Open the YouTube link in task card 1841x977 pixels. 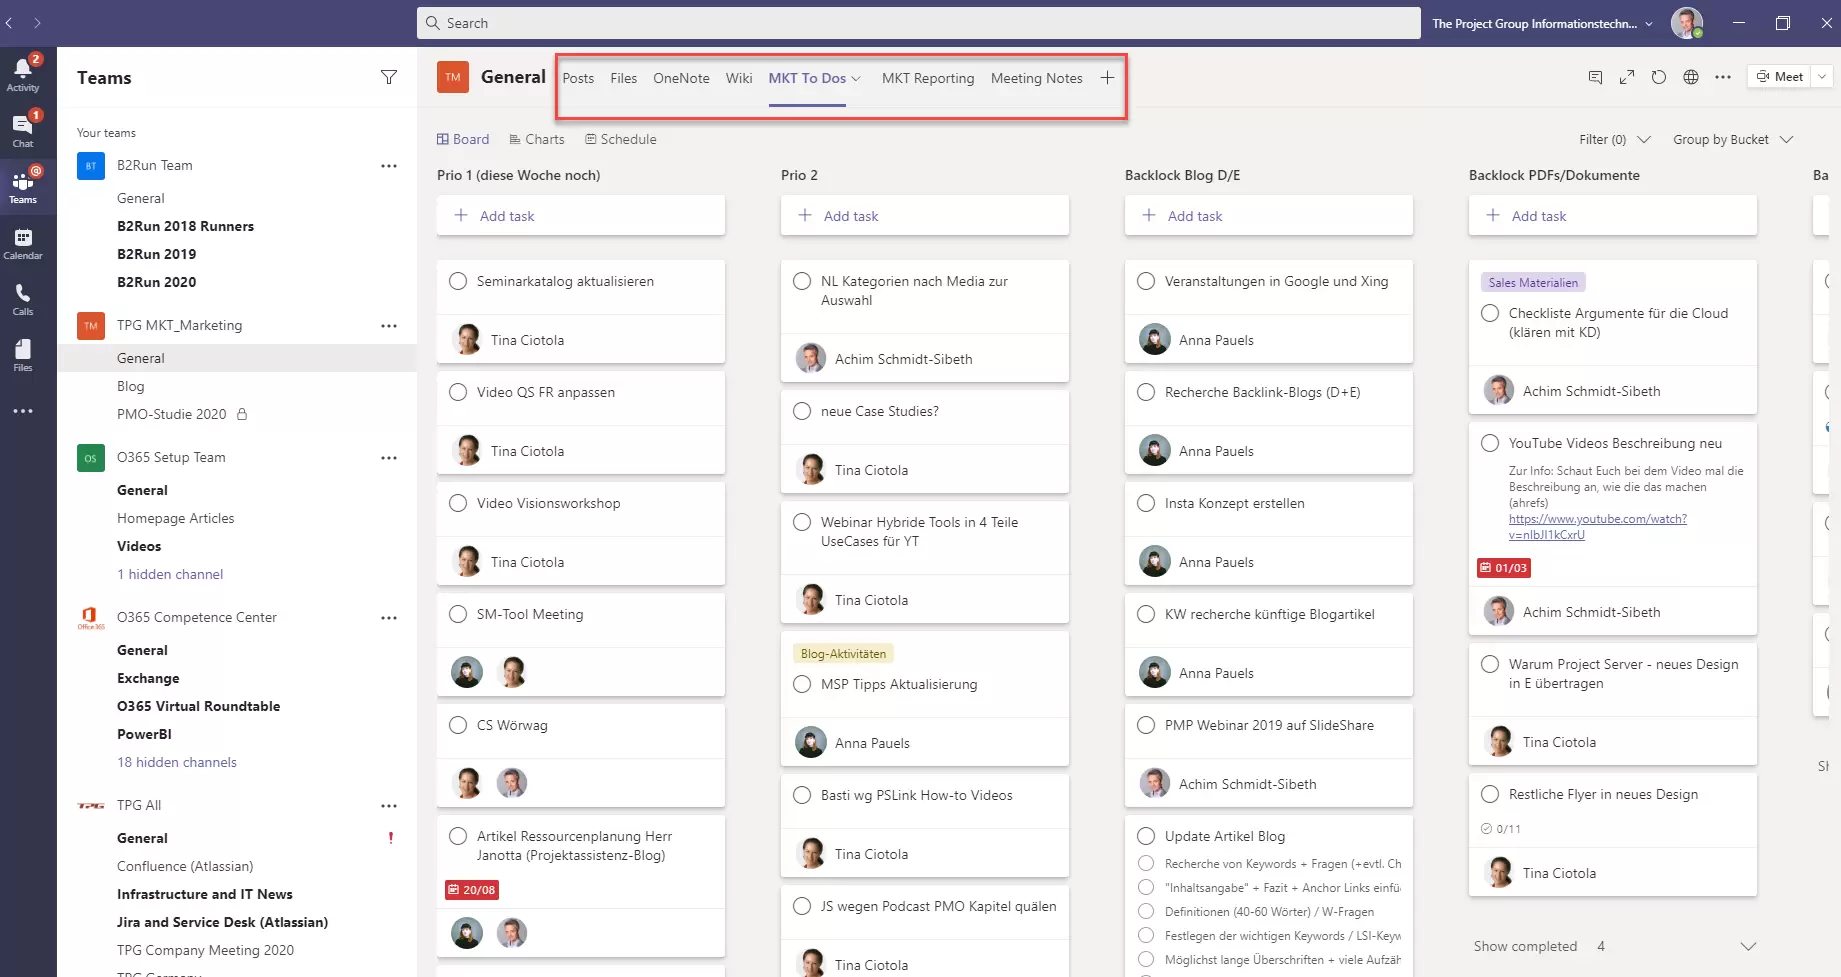pyautogui.click(x=1597, y=527)
